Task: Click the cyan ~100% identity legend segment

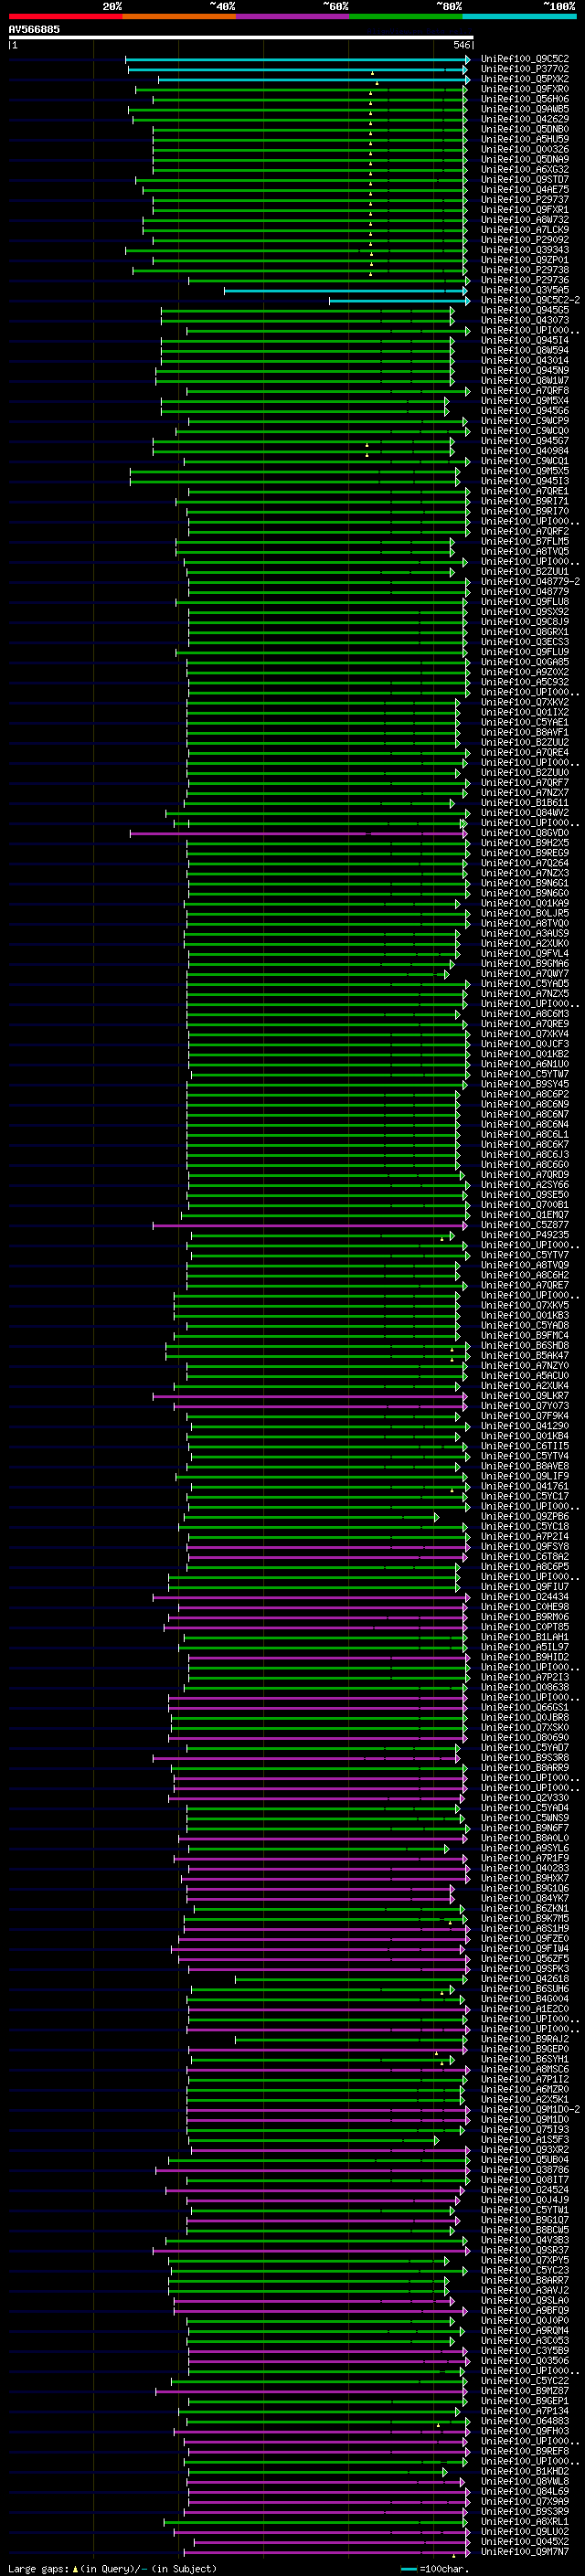Action: [x=520, y=15]
